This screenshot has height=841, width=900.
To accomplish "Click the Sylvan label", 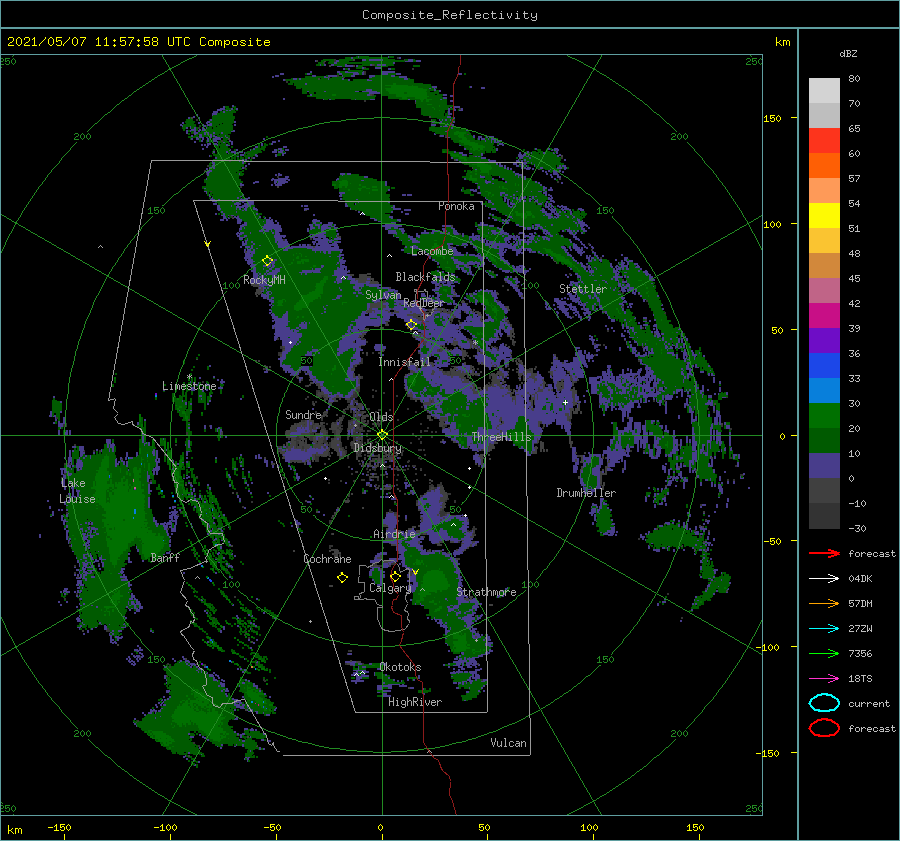I will [383, 295].
